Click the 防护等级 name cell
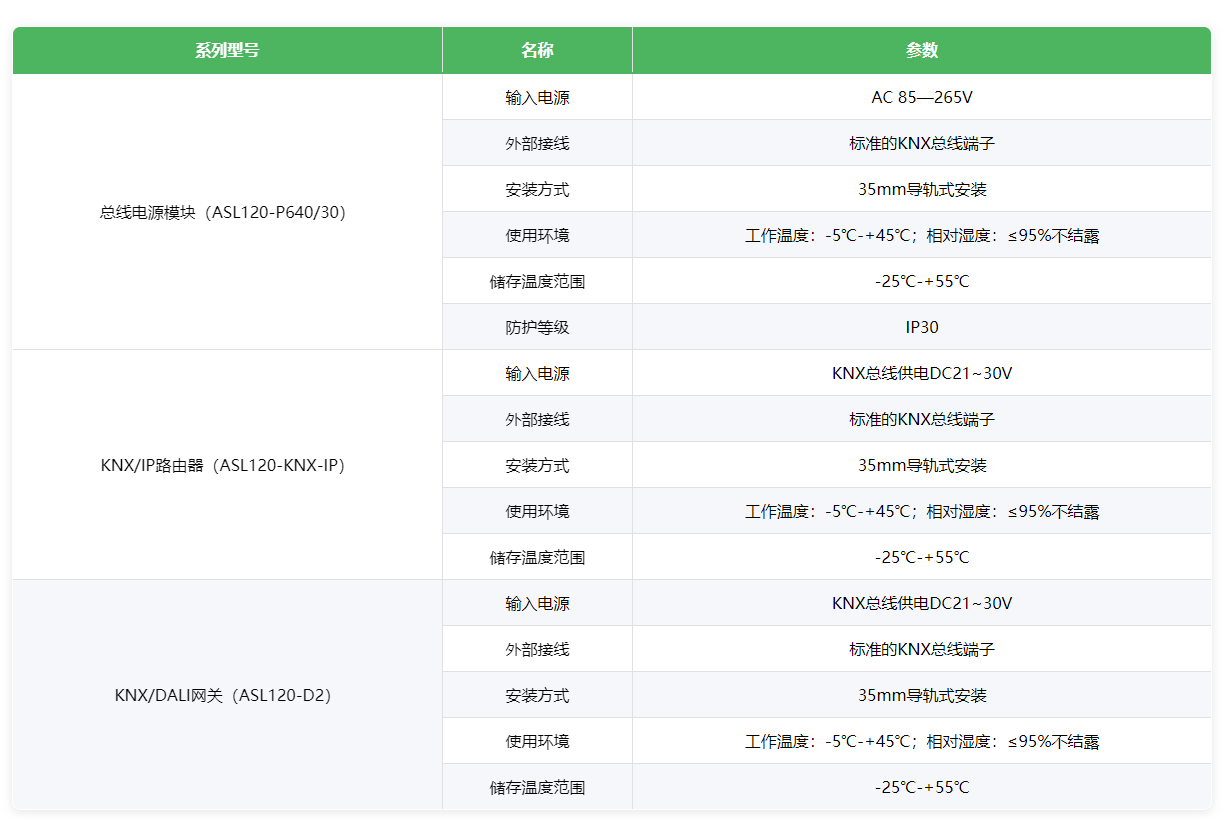The height and width of the screenshot is (819, 1223). [x=537, y=327]
